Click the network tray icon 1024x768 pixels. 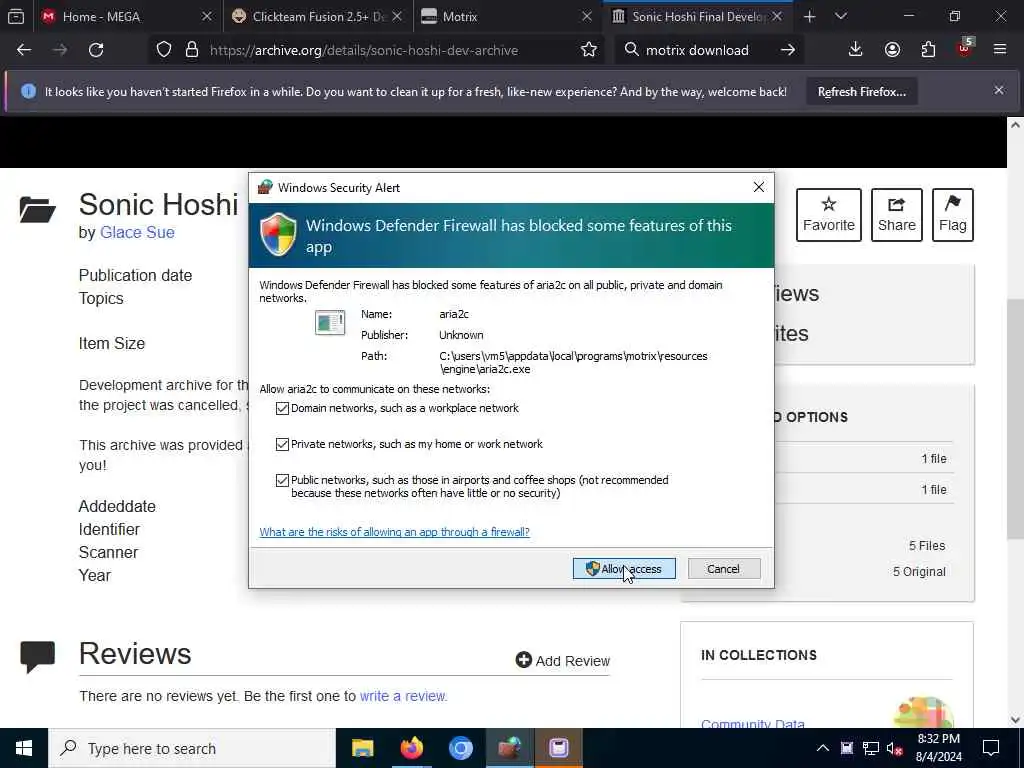pyautogui.click(x=871, y=748)
